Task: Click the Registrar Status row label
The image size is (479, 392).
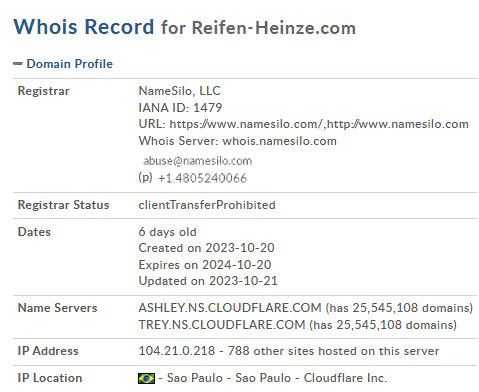Action: coord(63,205)
